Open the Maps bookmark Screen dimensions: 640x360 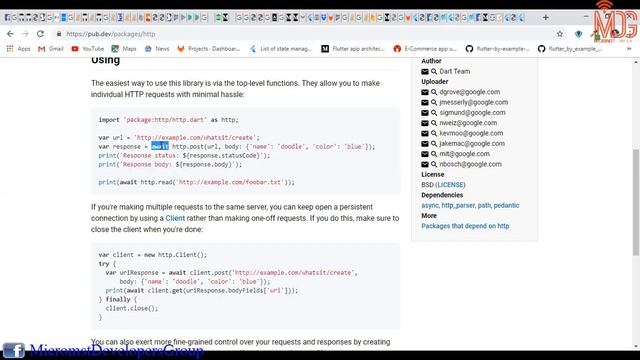pos(124,49)
